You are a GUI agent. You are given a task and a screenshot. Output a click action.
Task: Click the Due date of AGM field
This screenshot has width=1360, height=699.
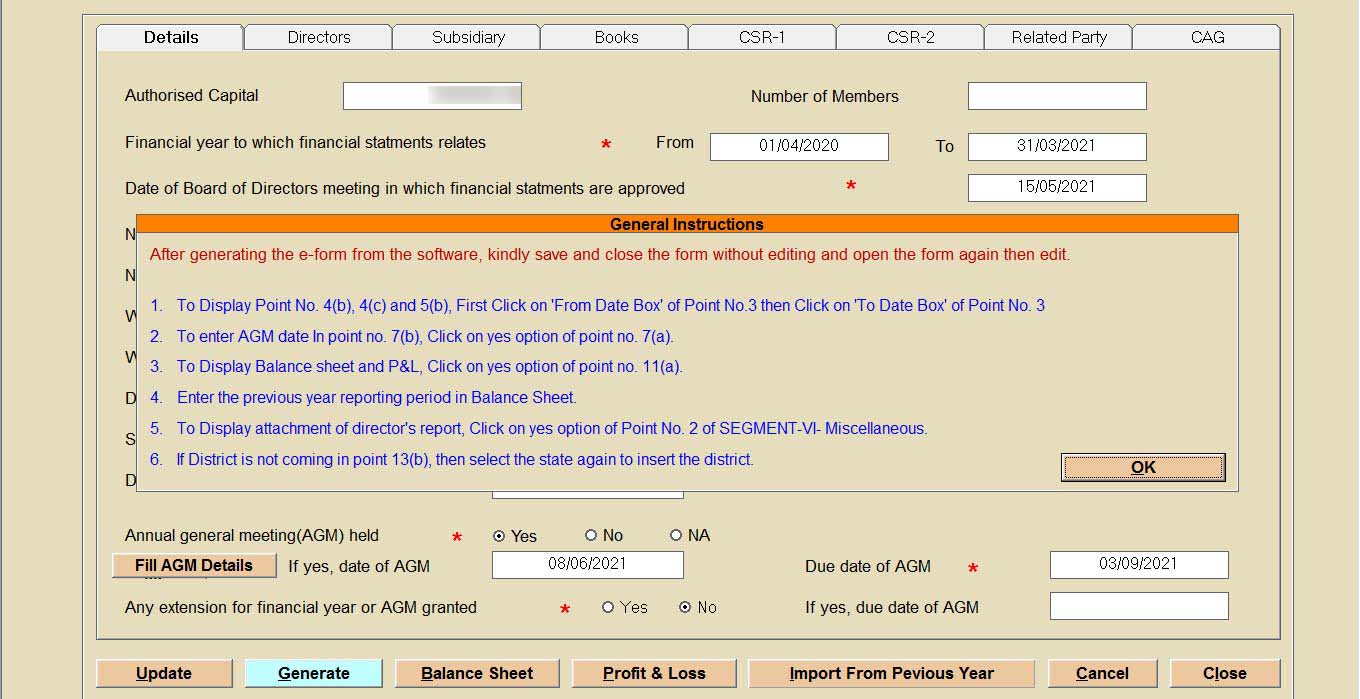pyautogui.click(x=1138, y=564)
